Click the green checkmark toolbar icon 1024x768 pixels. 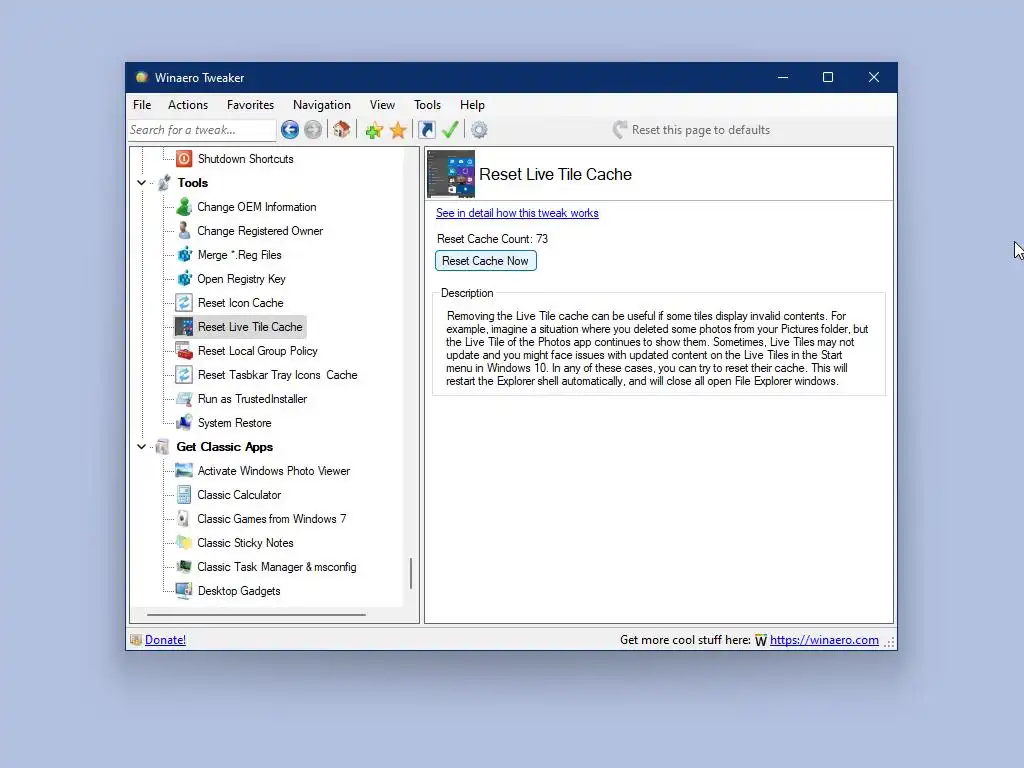[x=450, y=129]
